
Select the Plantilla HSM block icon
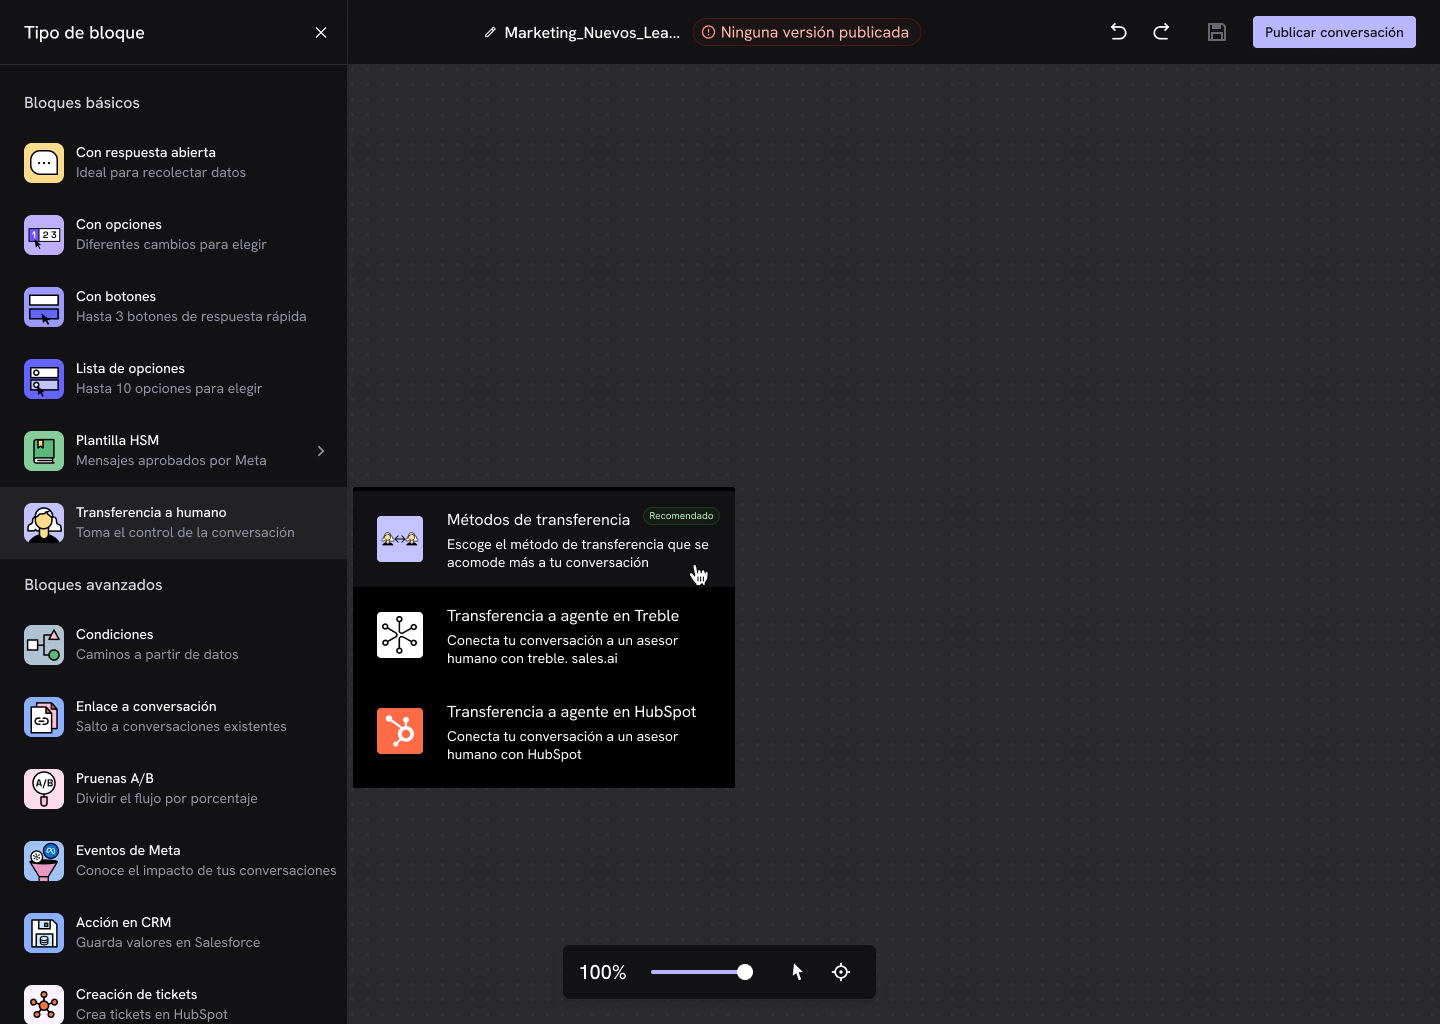pos(44,451)
